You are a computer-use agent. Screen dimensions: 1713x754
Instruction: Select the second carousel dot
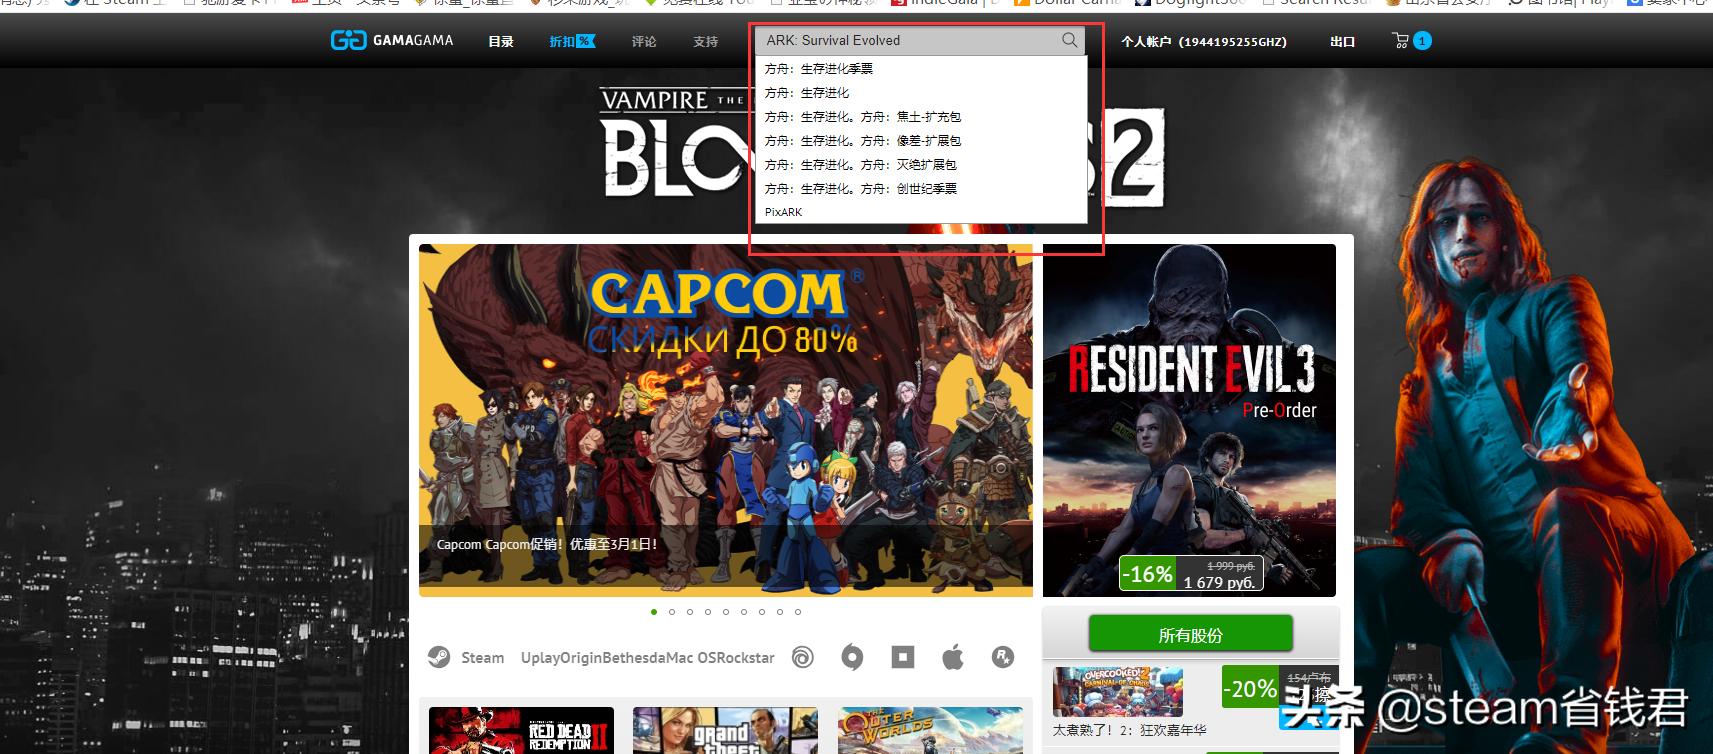tap(672, 612)
